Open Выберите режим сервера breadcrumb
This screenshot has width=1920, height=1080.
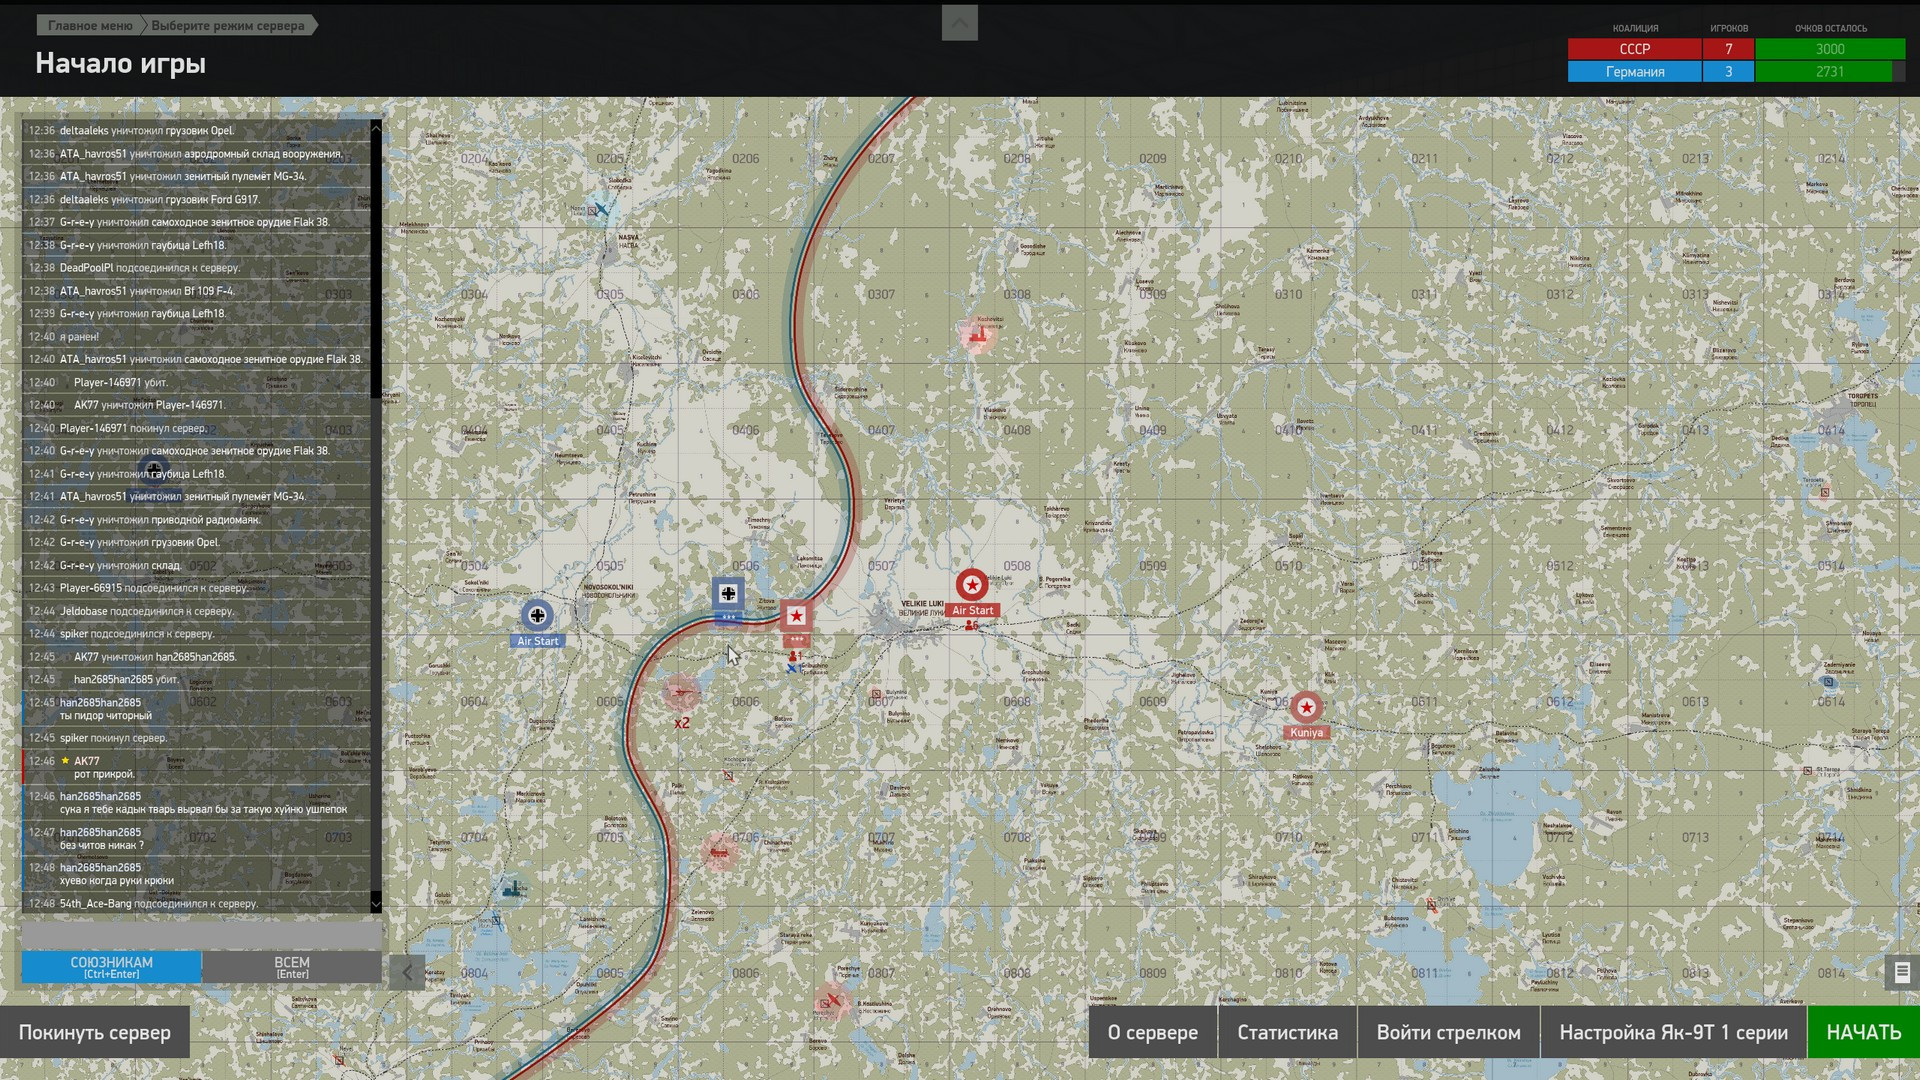(x=228, y=26)
